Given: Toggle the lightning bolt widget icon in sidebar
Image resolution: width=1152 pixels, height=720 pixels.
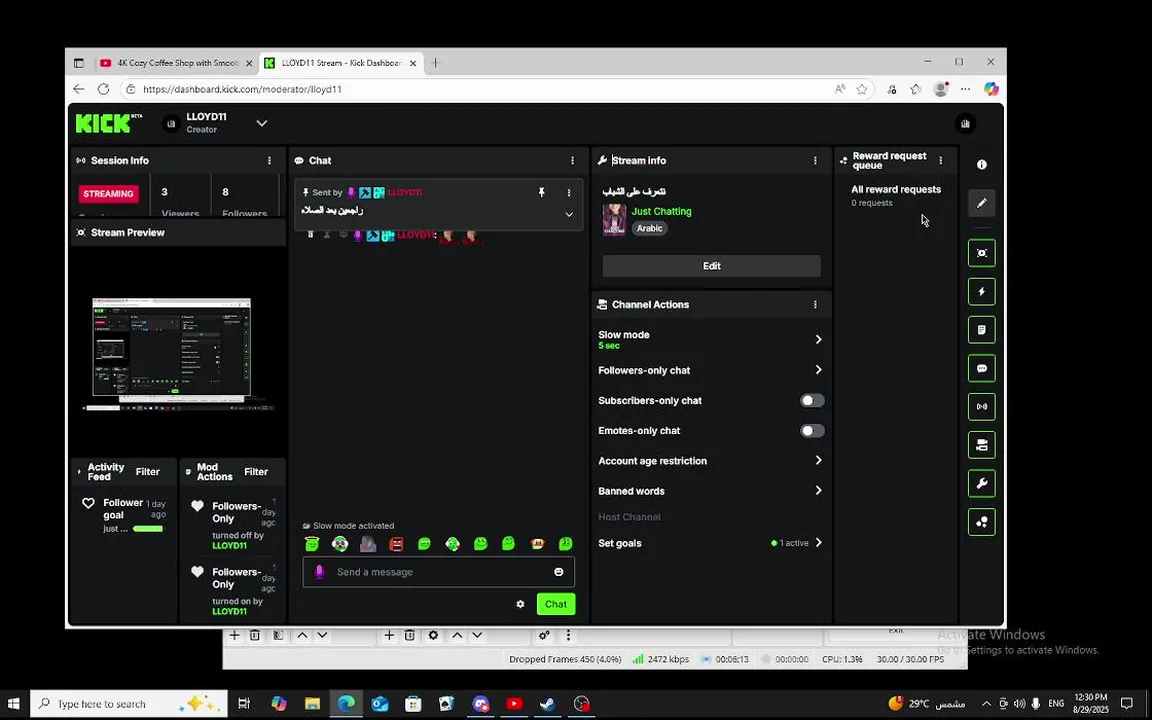Looking at the screenshot, I should click(982, 292).
